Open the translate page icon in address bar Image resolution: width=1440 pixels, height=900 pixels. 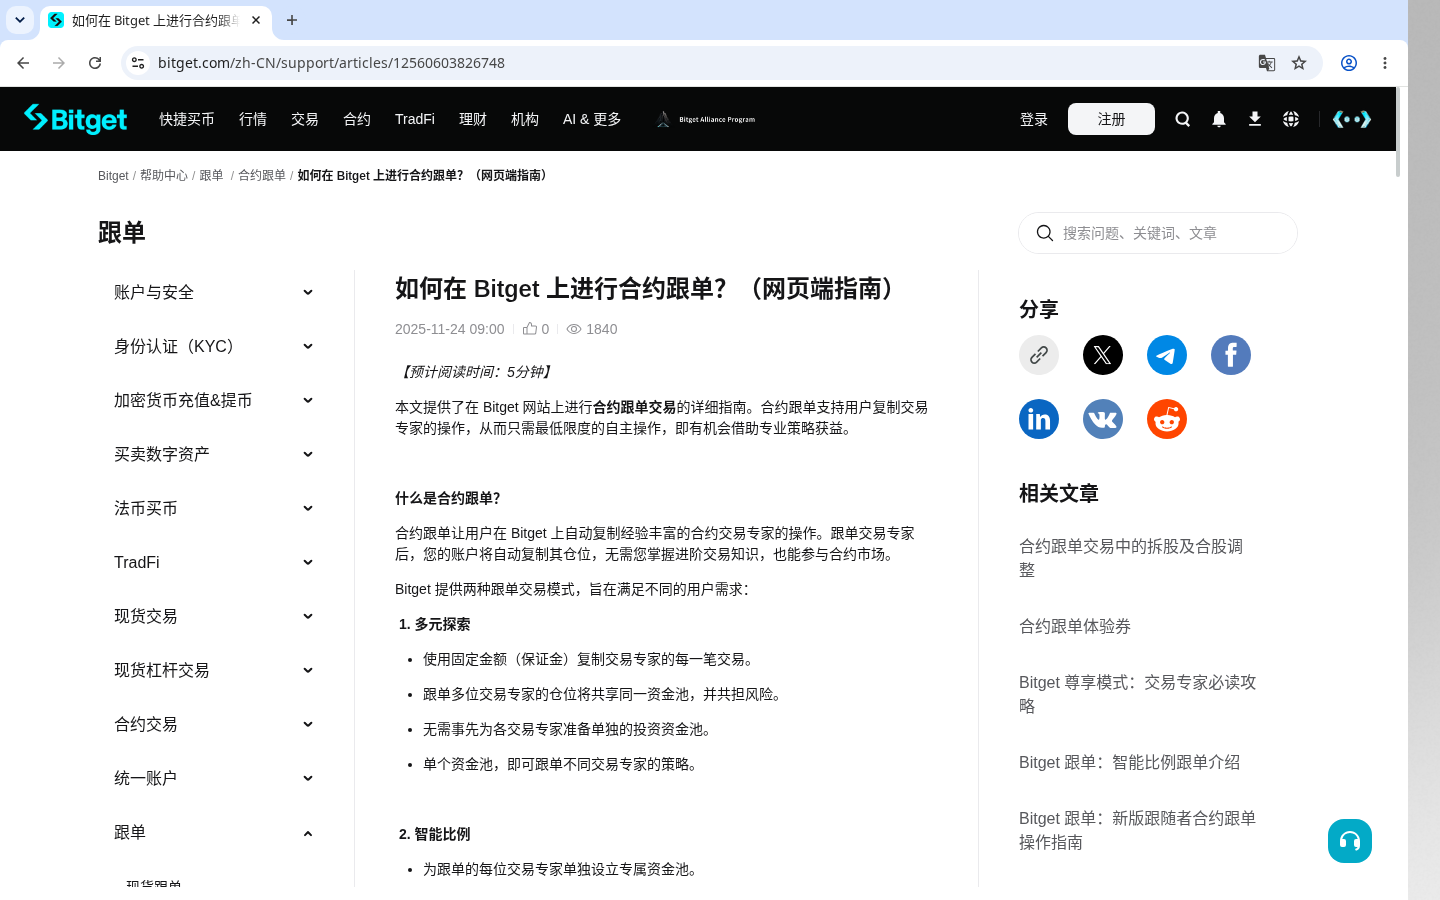click(1267, 63)
